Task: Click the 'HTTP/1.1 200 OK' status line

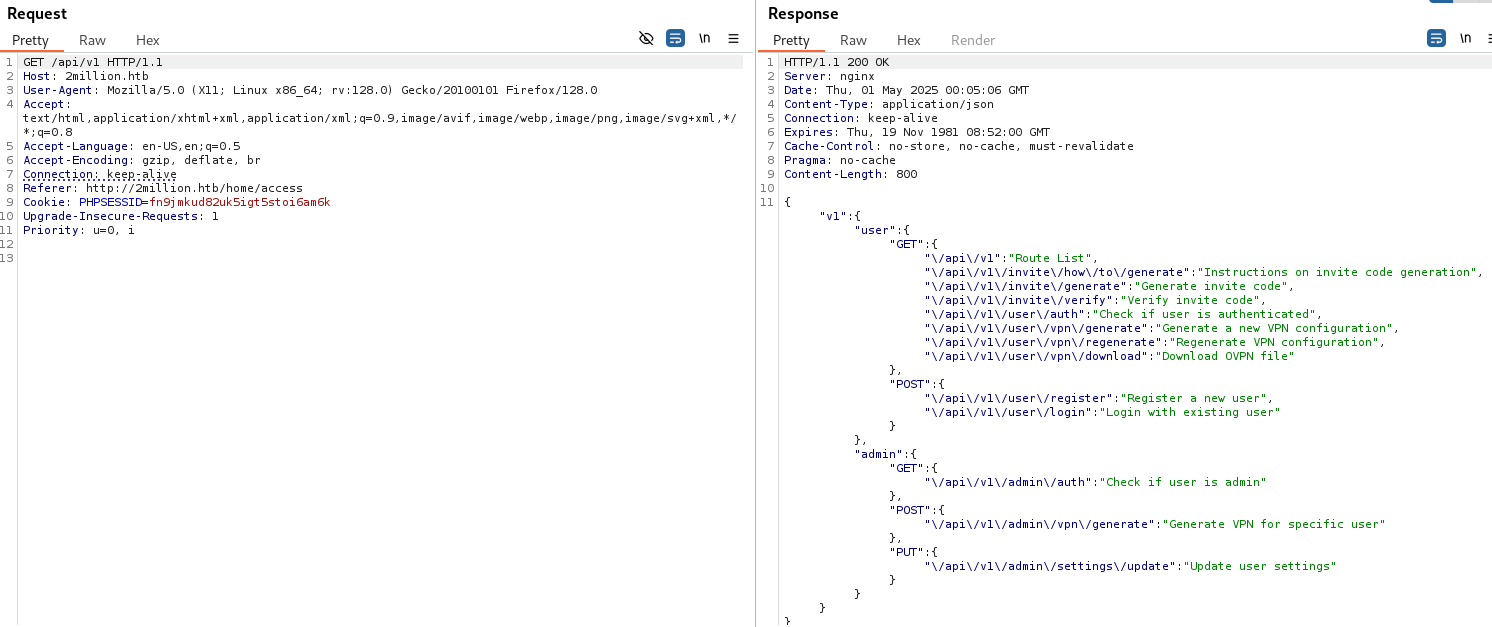Action: tap(836, 62)
